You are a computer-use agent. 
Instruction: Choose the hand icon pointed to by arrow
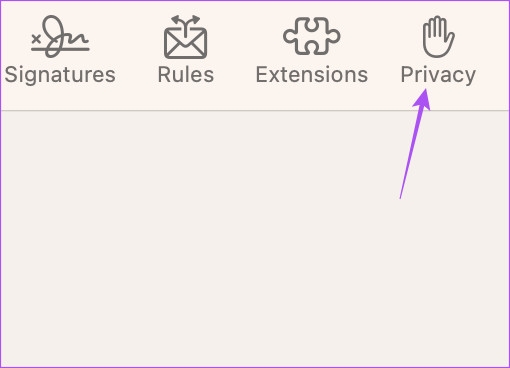438,37
